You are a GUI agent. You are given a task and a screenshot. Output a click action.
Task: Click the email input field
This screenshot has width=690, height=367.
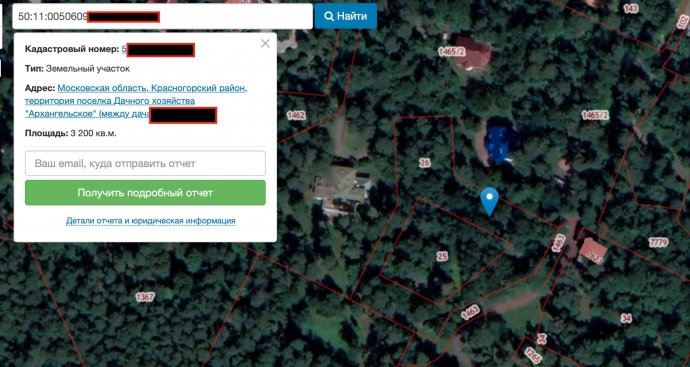pyautogui.click(x=145, y=163)
